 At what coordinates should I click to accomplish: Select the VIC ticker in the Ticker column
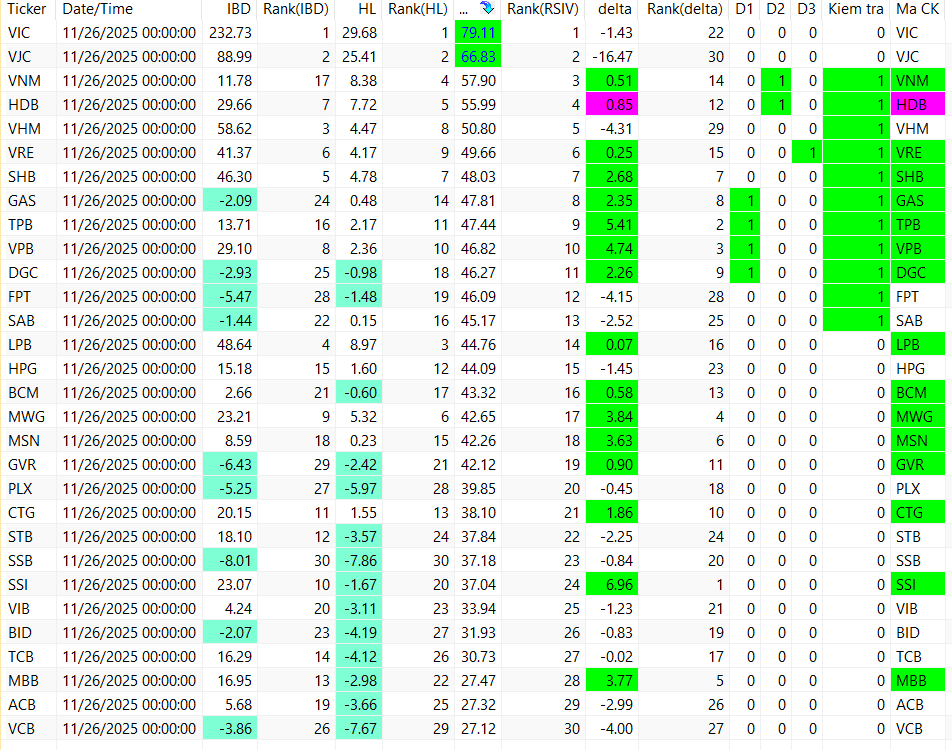coord(19,33)
